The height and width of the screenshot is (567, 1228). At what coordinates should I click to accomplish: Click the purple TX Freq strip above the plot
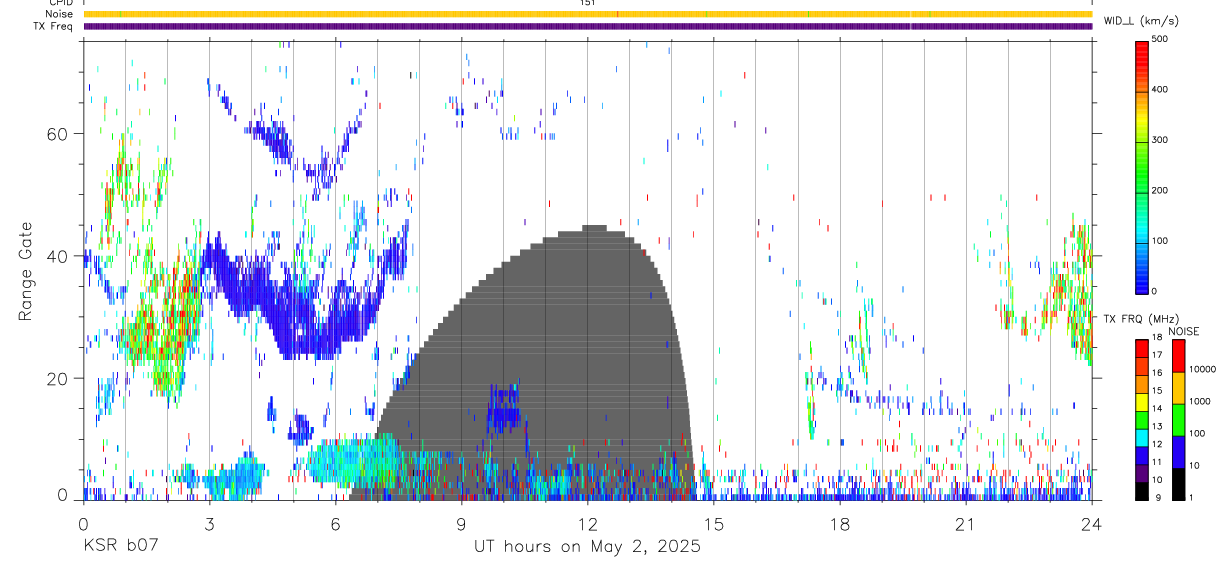588,26
